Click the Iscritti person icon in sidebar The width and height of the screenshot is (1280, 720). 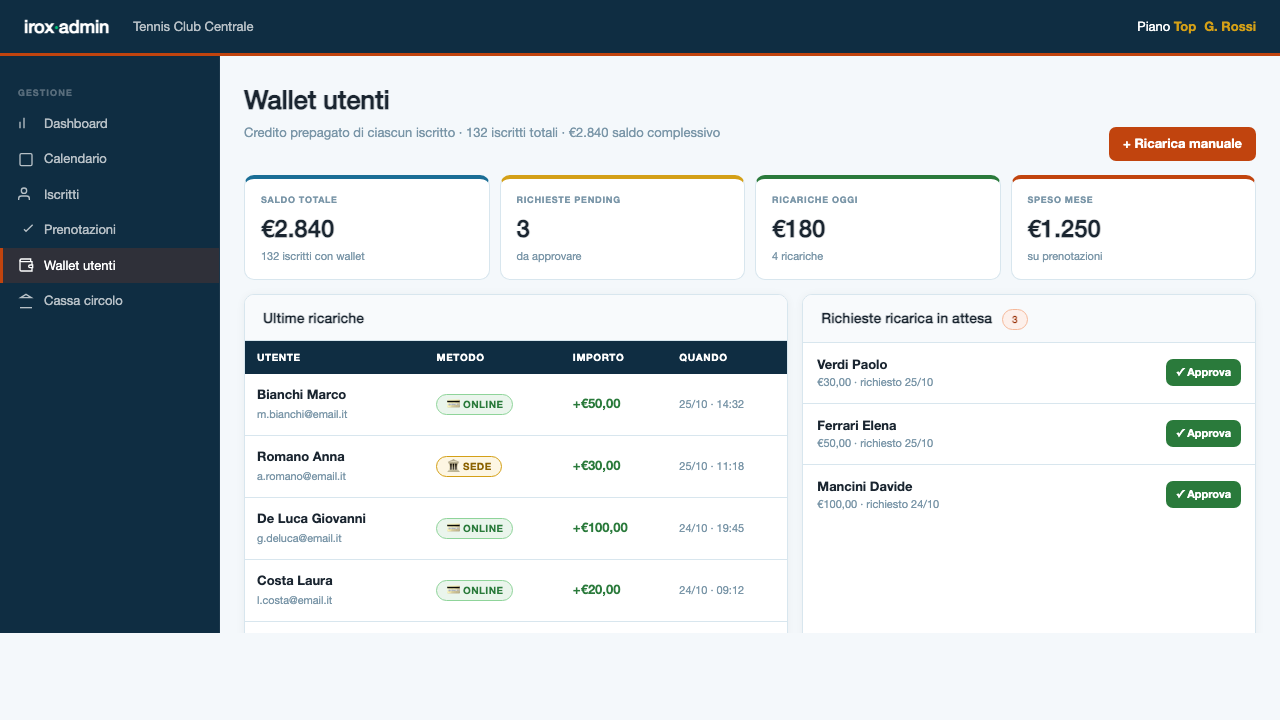(x=26, y=194)
